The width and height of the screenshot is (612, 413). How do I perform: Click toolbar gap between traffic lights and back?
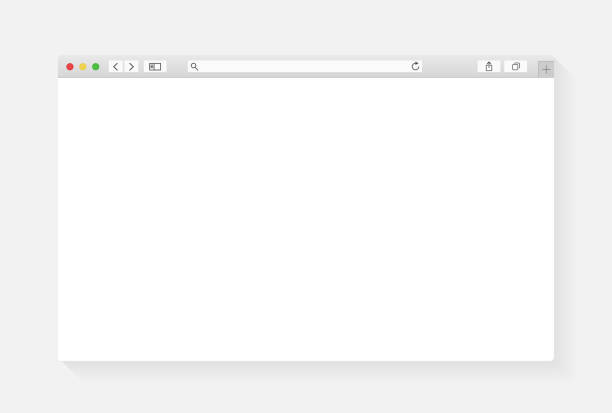tap(104, 67)
